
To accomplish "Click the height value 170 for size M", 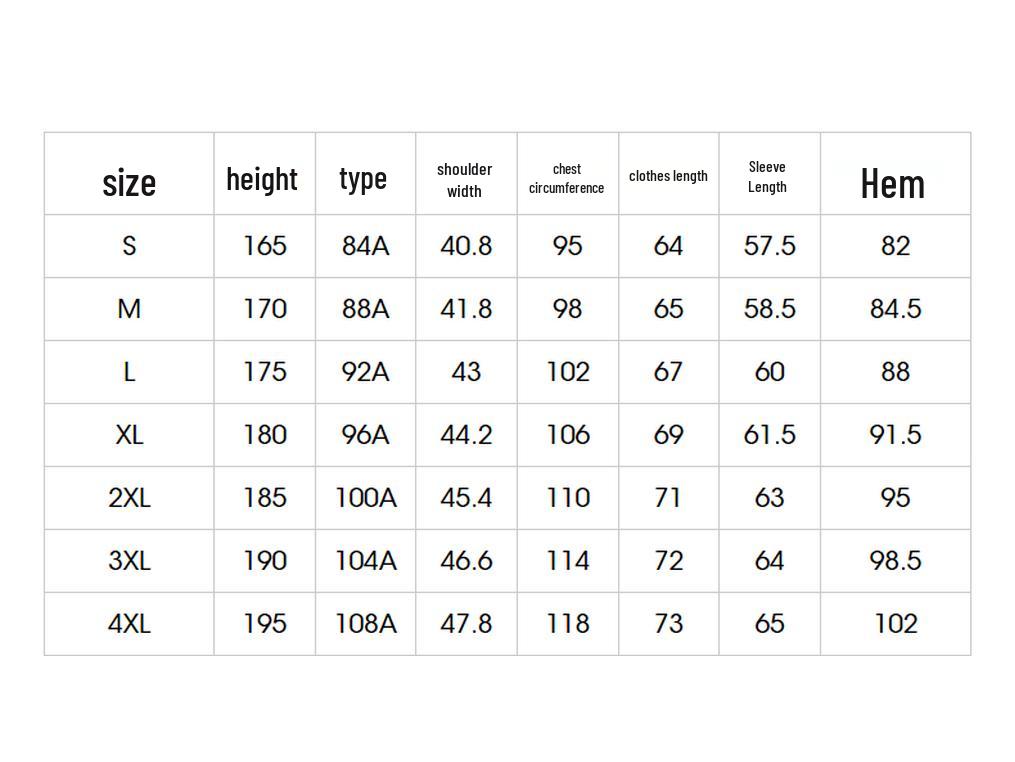I will pyautogui.click(x=265, y=309).
